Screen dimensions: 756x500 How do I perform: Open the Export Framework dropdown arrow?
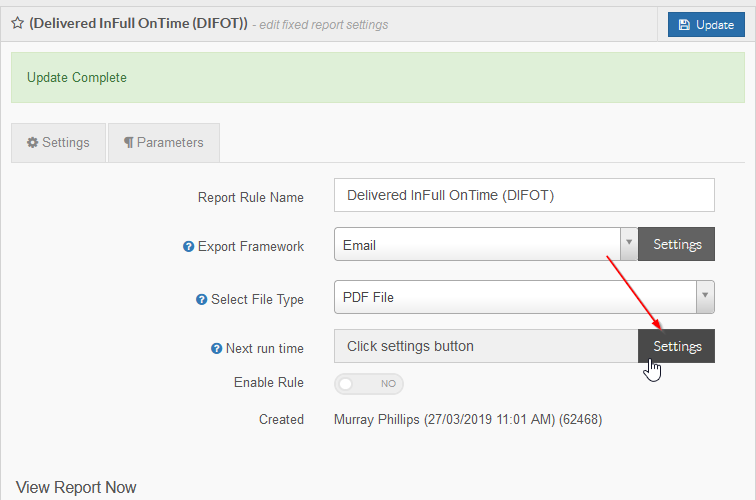(629, 244)
